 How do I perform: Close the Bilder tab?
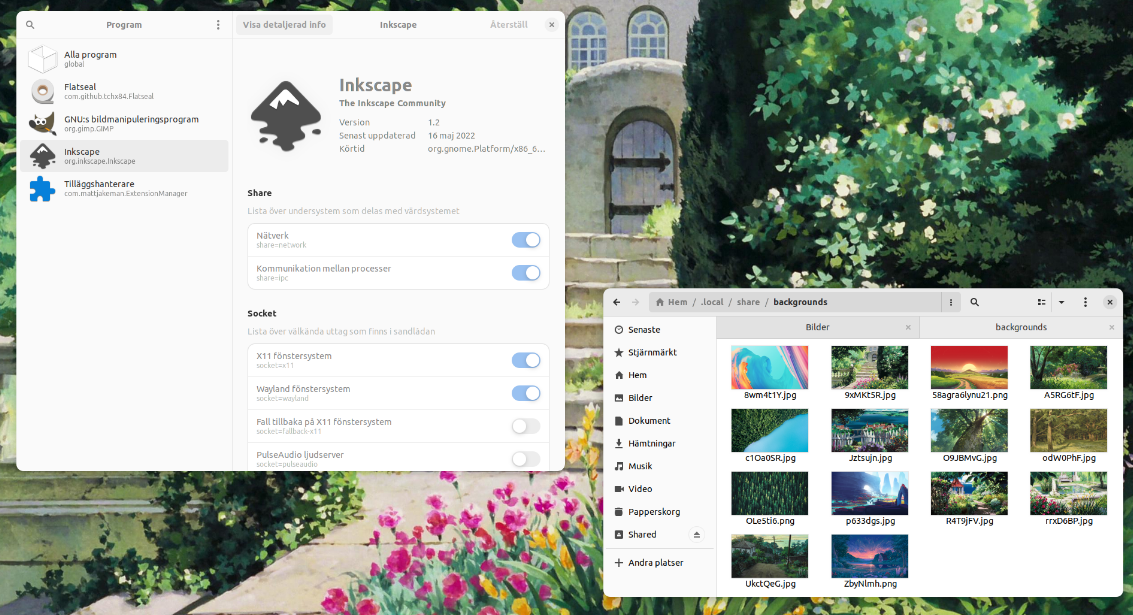(908, 327)
